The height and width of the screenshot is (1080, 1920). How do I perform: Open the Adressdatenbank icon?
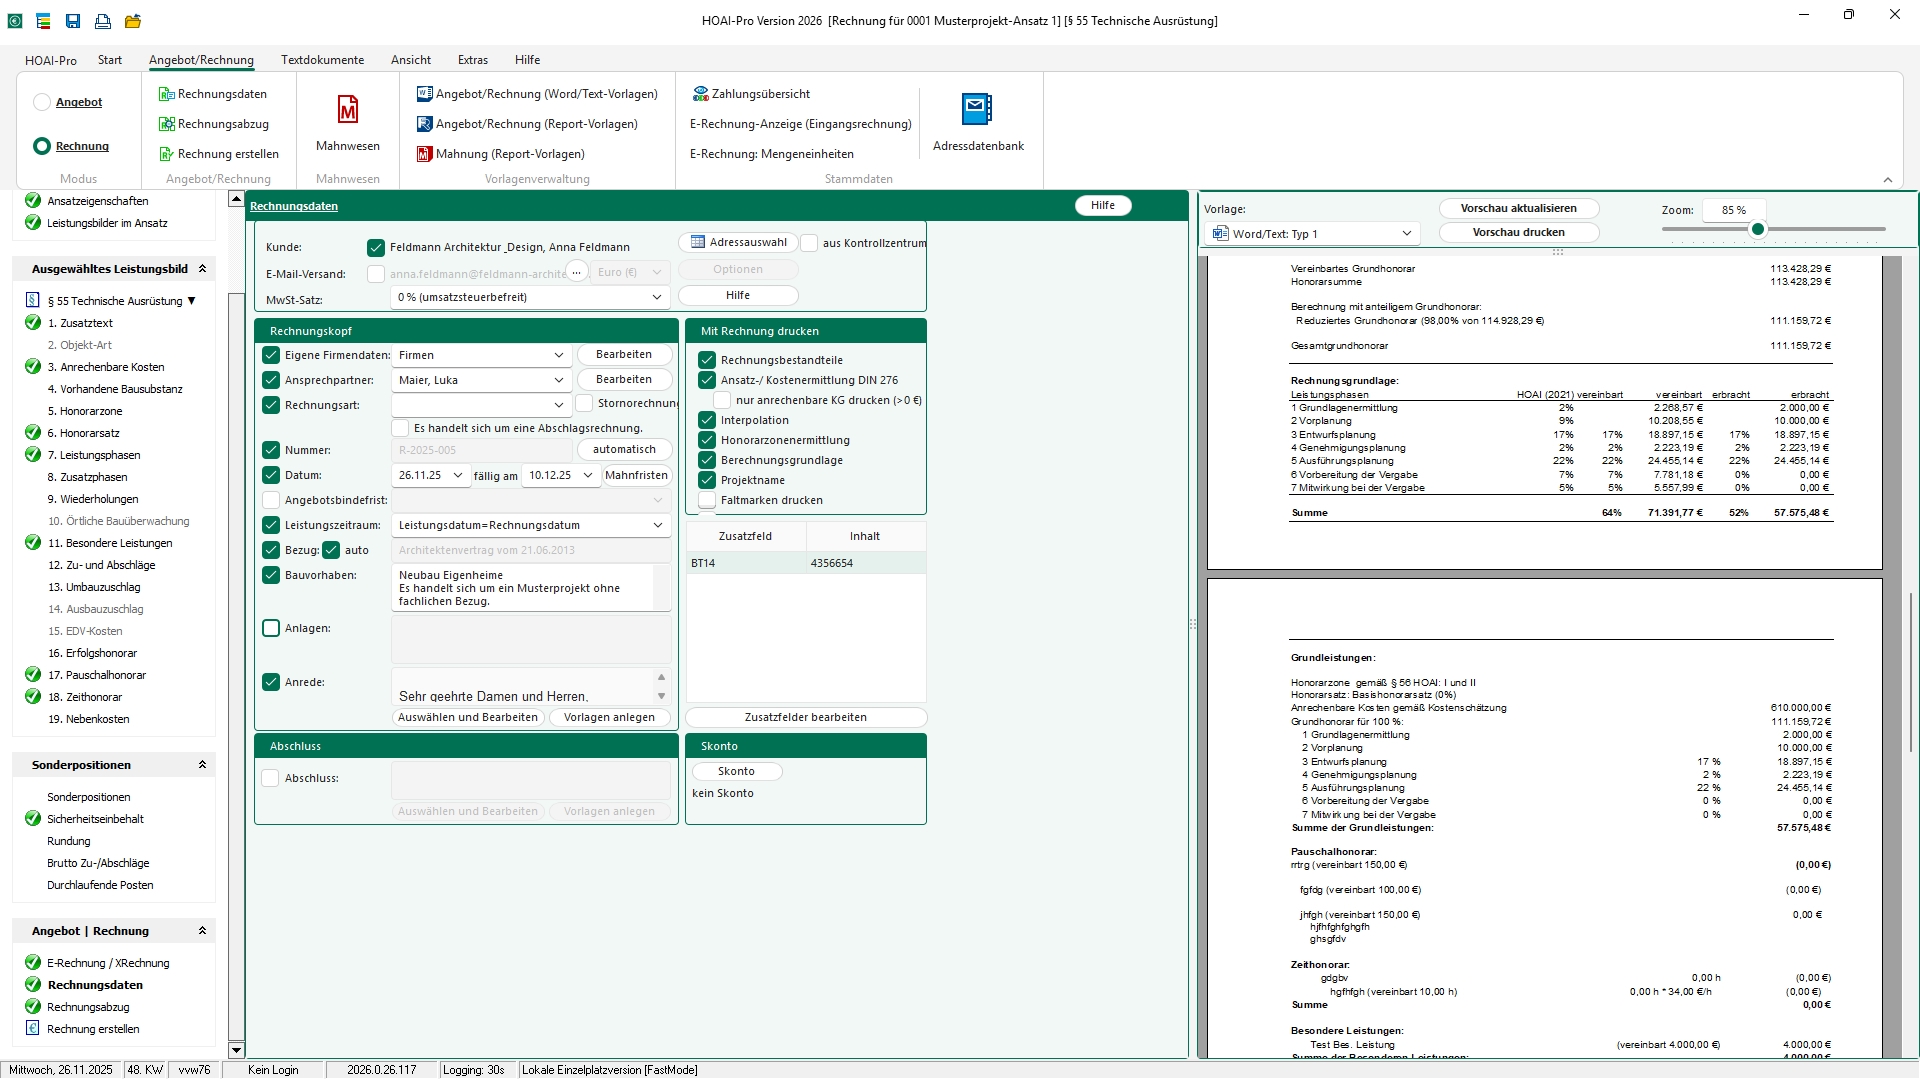coord(977,109)
